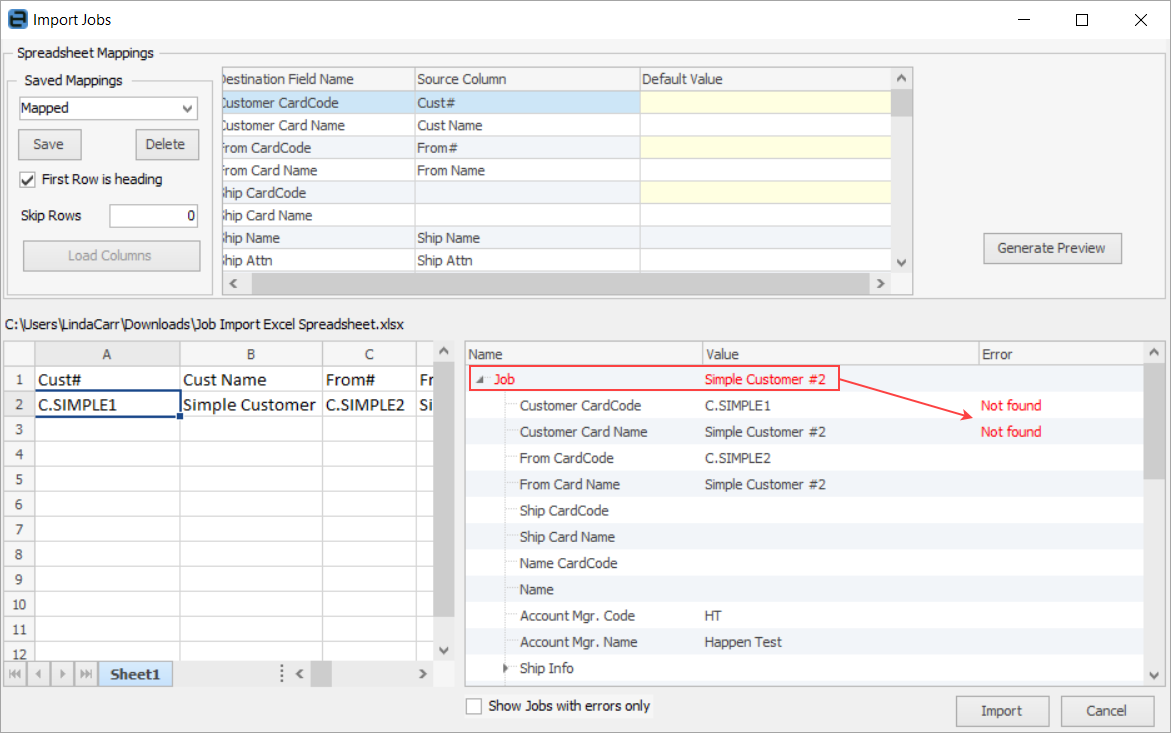Click the Skip Rows input field
The height and width of the screenshot is (733, 1171).
154,216
